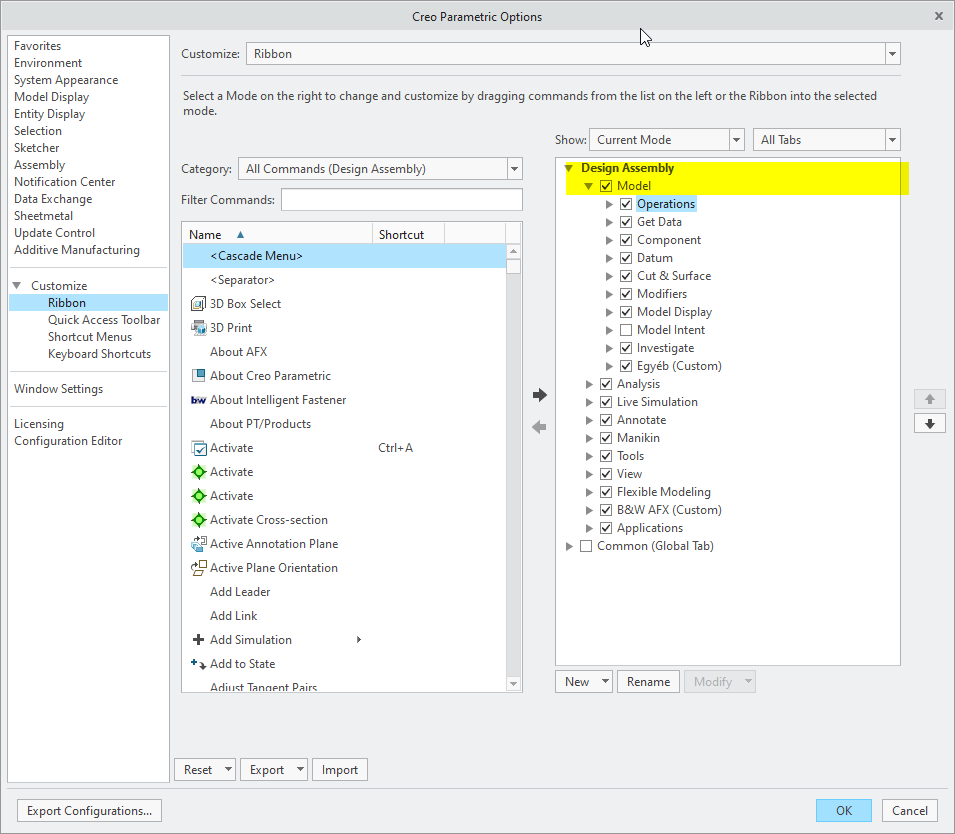Click the Activate Cross-section icon
955x834 pixels.
[199, 520]
